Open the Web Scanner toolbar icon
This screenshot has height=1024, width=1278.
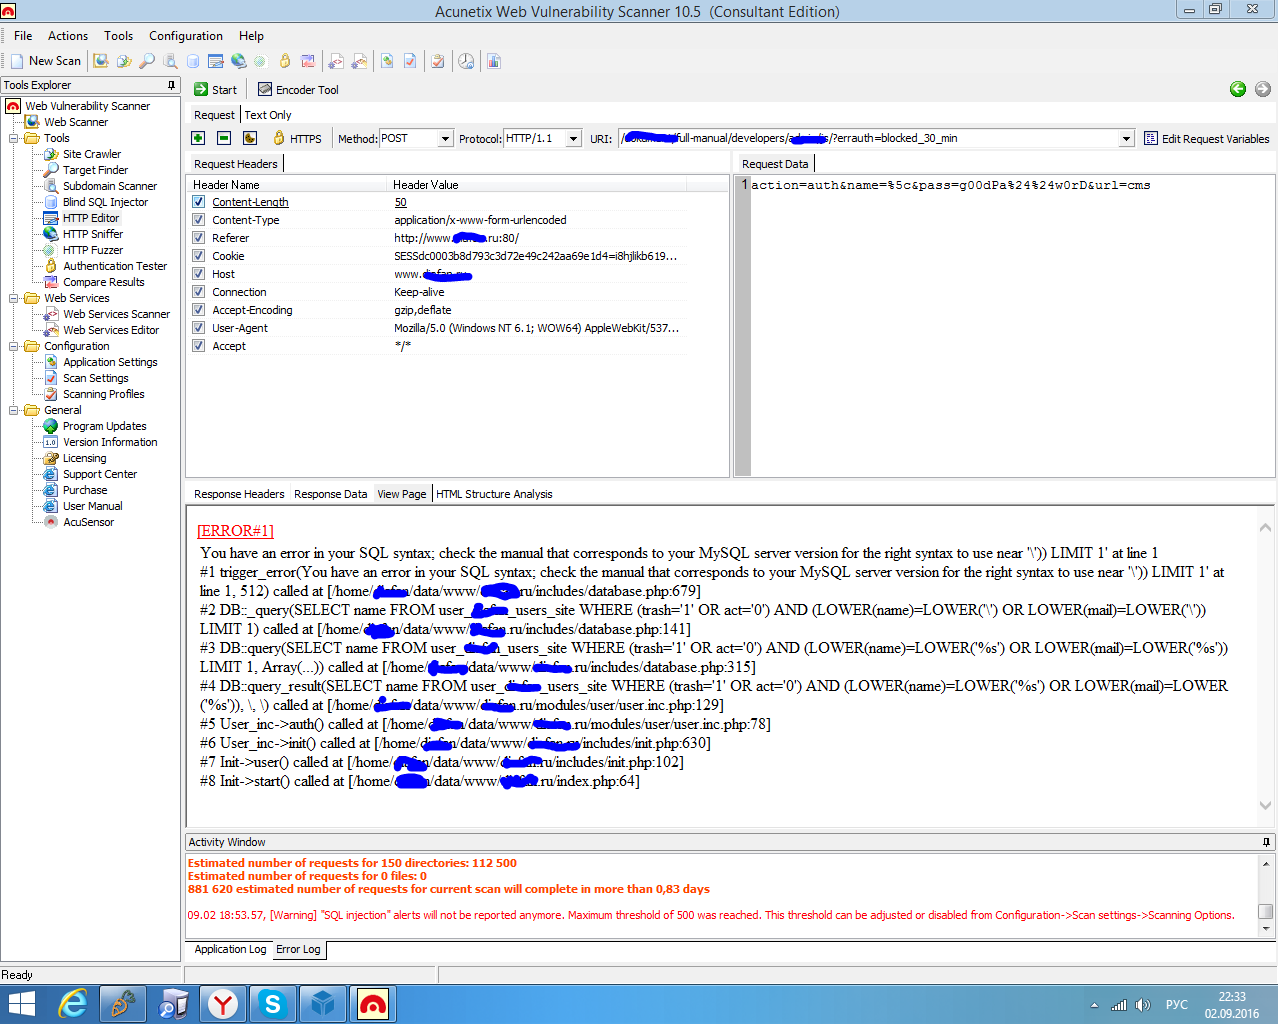click(x=101, y=61)
